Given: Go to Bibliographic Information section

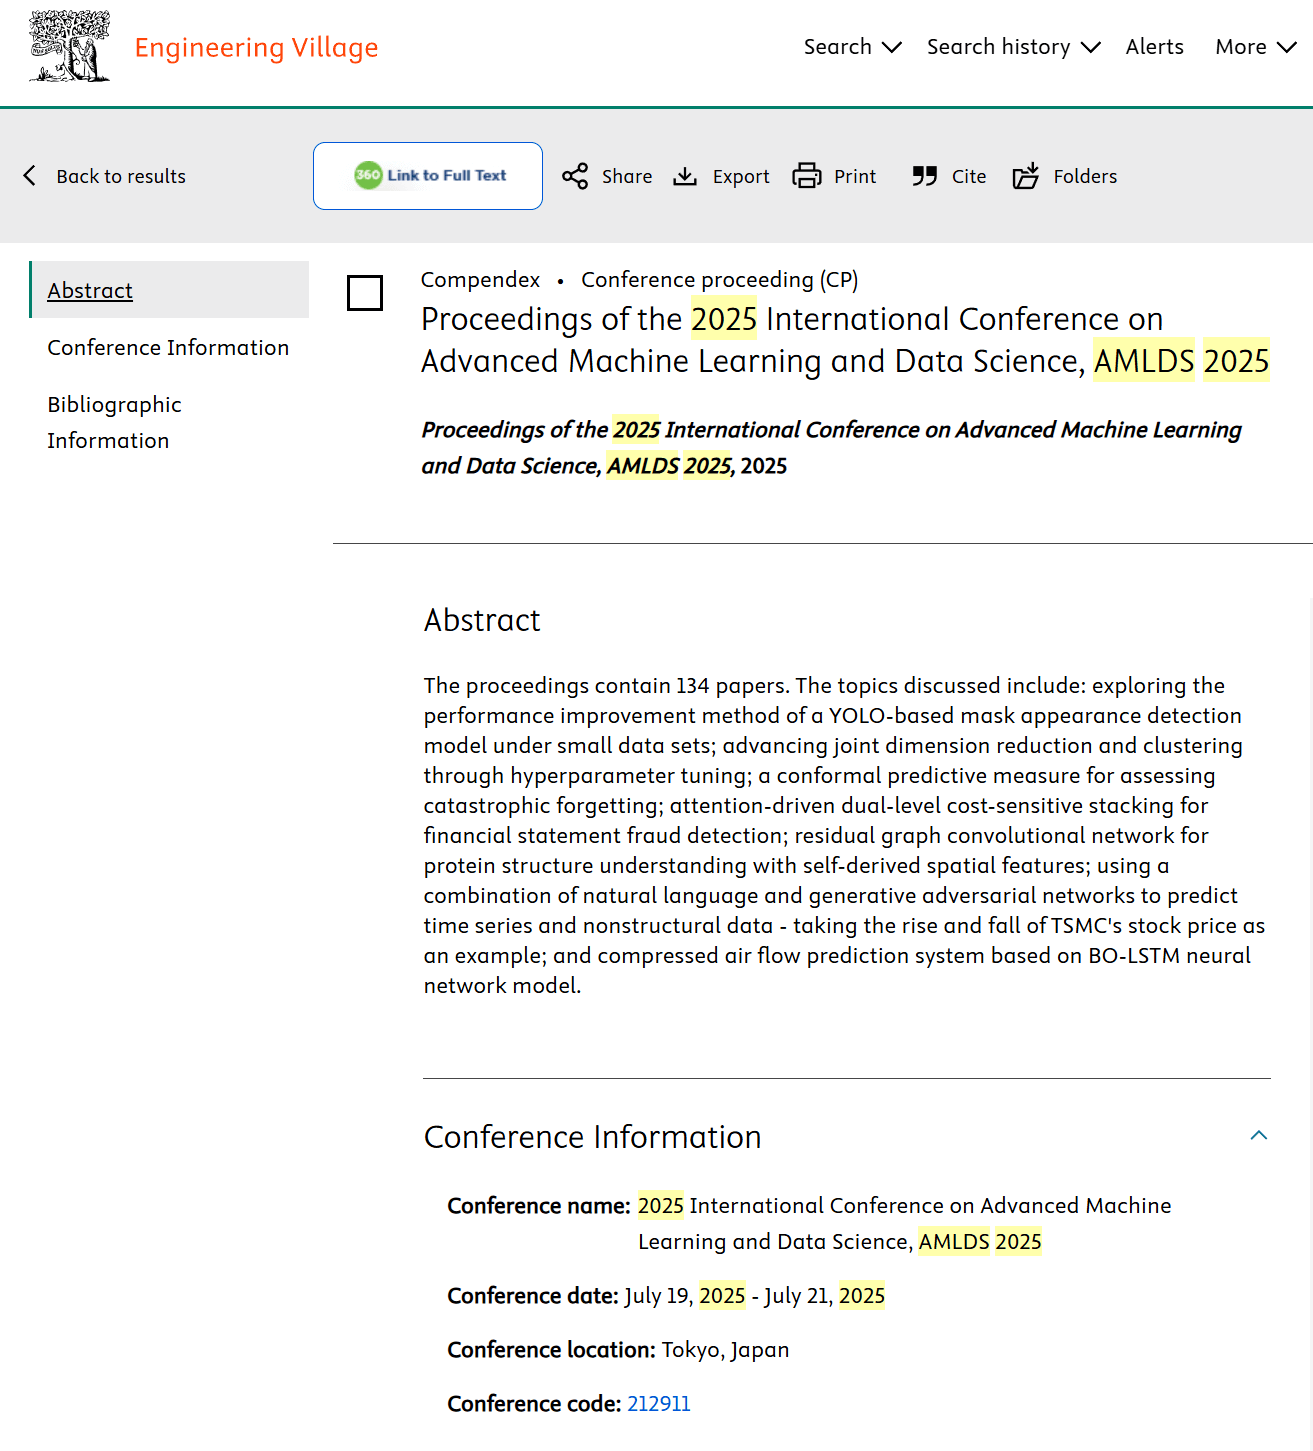Looking at the screenshot, I should tap(114, 422).
